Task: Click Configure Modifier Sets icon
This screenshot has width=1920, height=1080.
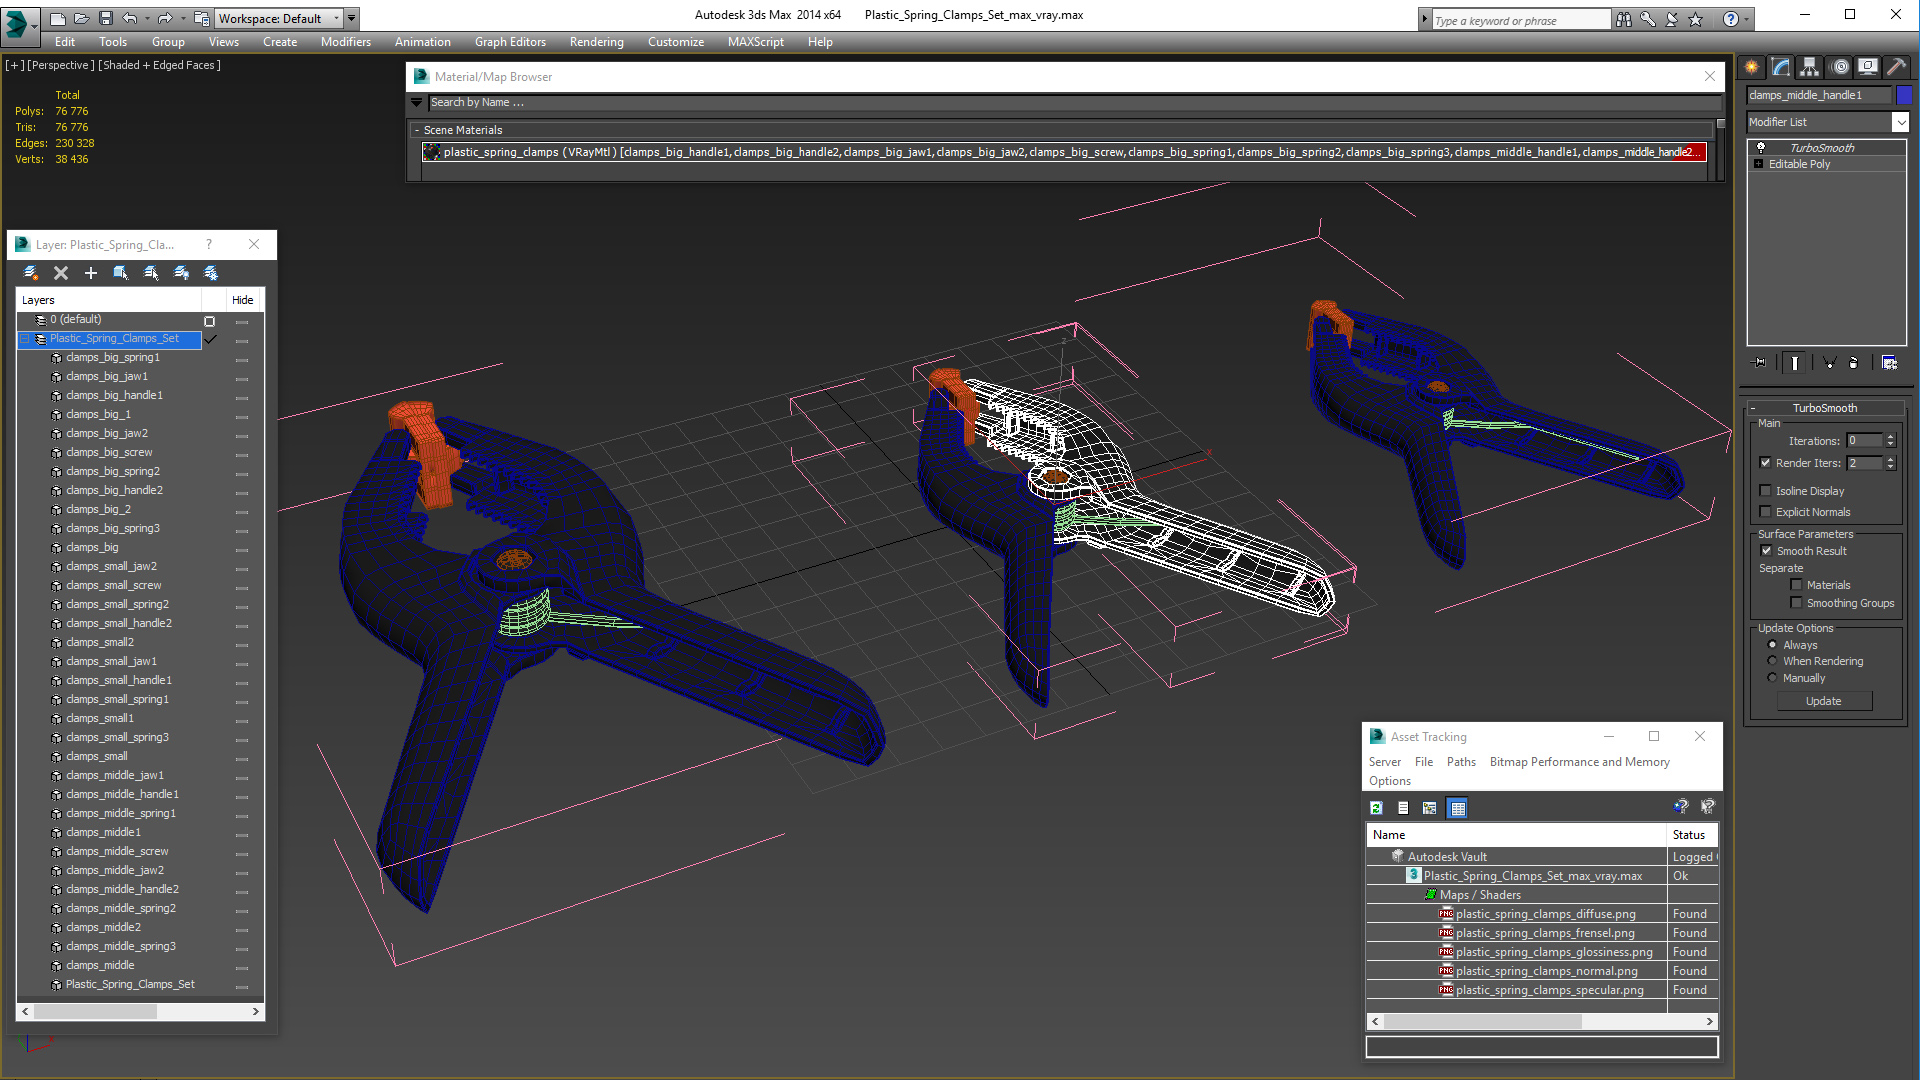Action: pos(1889,363)
